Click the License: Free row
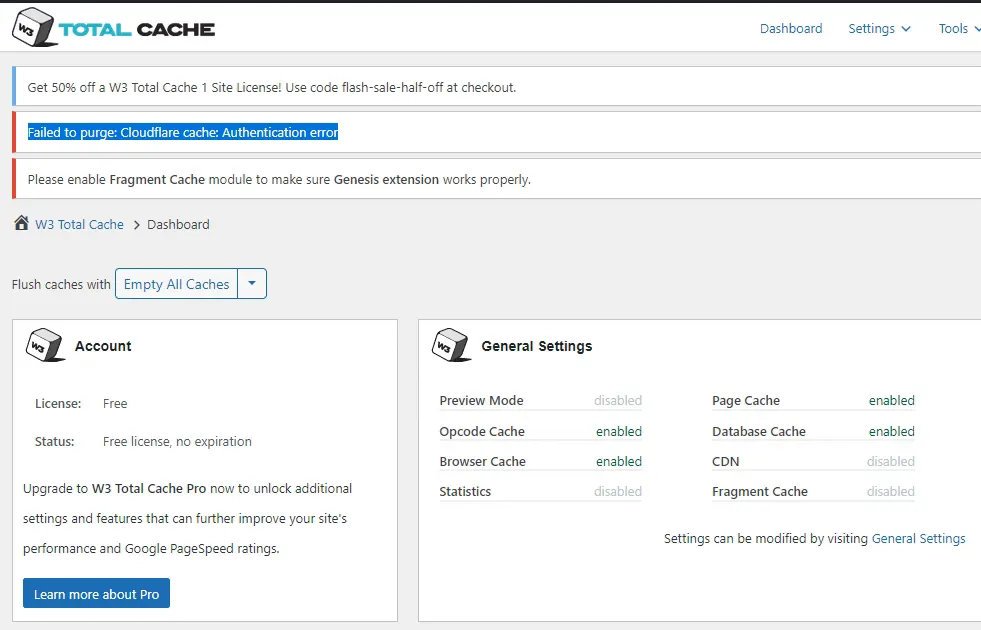981x630 pixels. 81,404
